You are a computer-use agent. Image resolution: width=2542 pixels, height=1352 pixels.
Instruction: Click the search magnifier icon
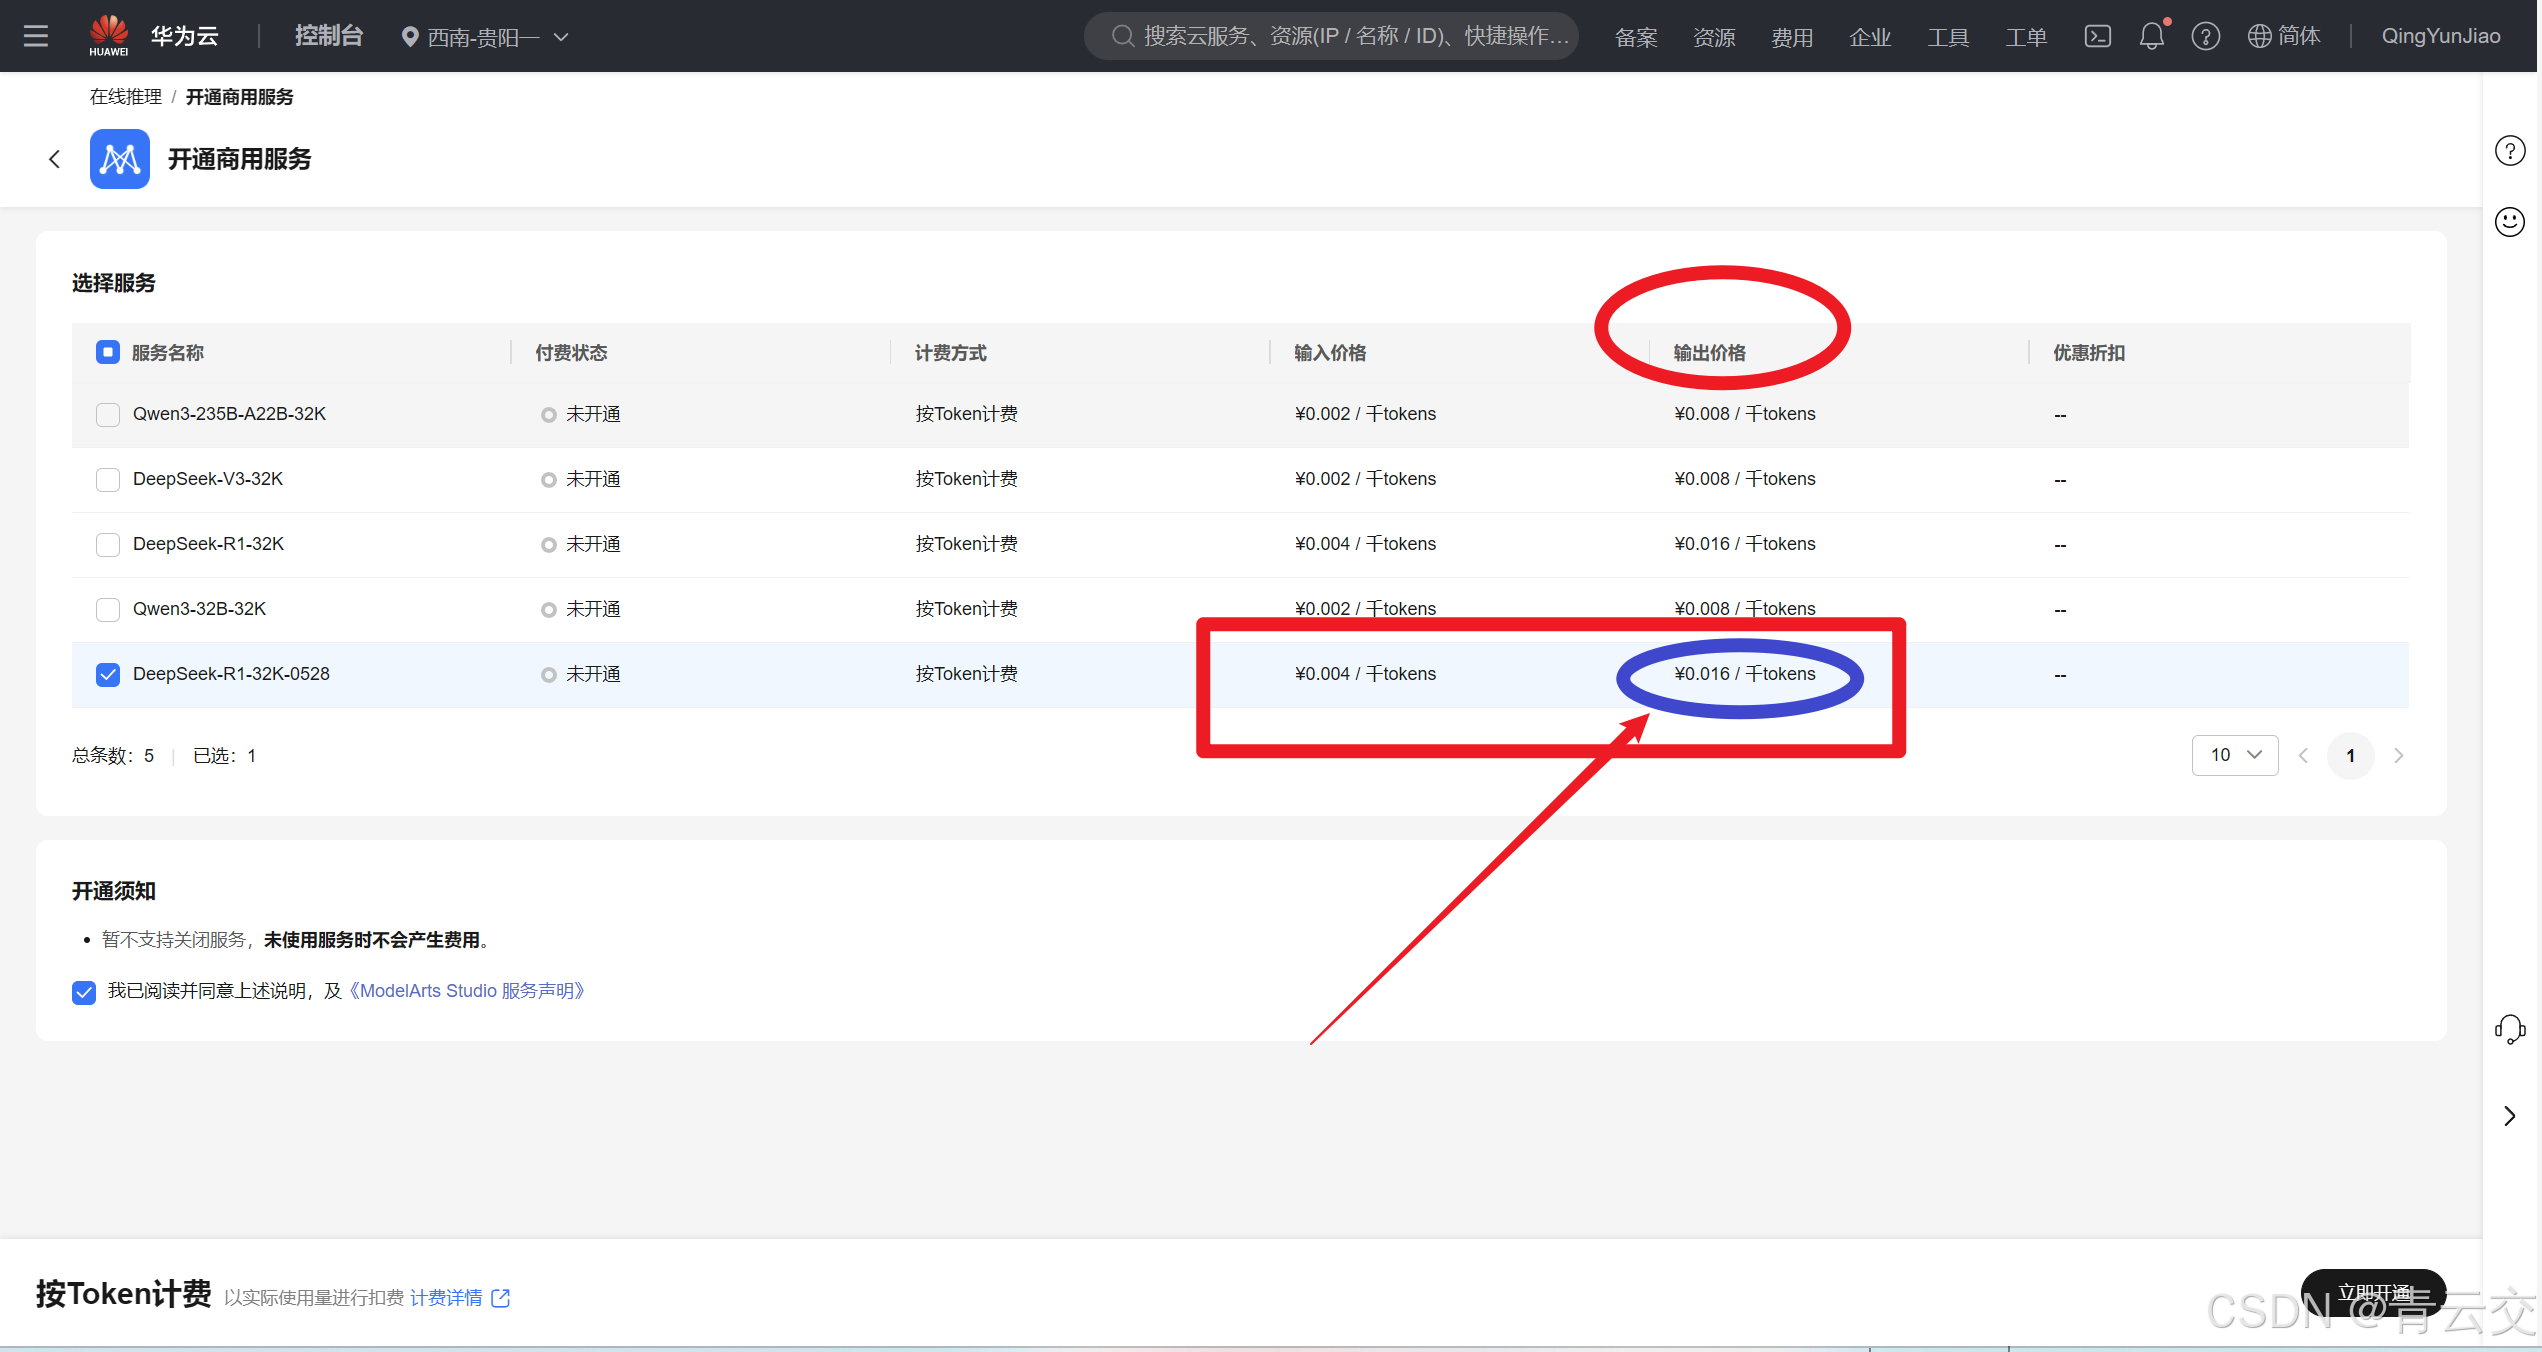coord(1122,37)
